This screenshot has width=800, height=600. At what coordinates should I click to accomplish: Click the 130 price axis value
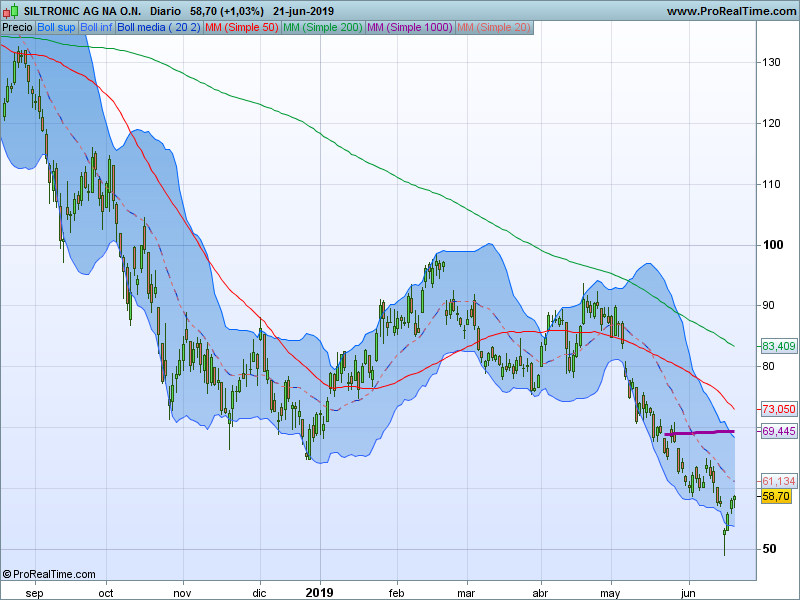tap(771, 62)
